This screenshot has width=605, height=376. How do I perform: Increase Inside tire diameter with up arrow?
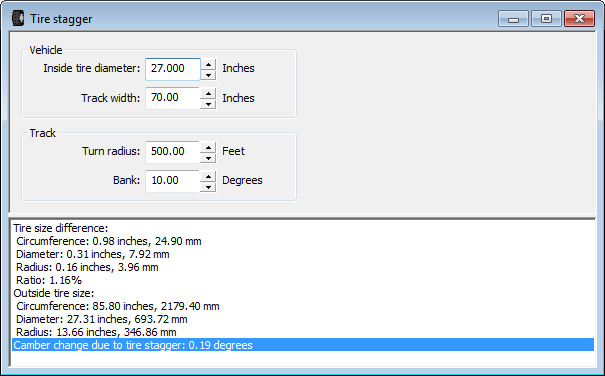click(x=208, y=64)
